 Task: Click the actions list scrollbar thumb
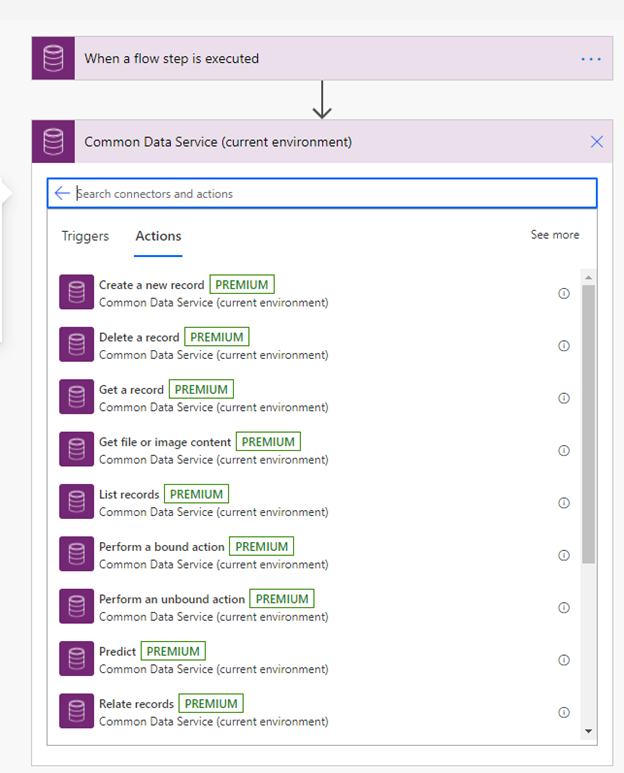point(588,424)
